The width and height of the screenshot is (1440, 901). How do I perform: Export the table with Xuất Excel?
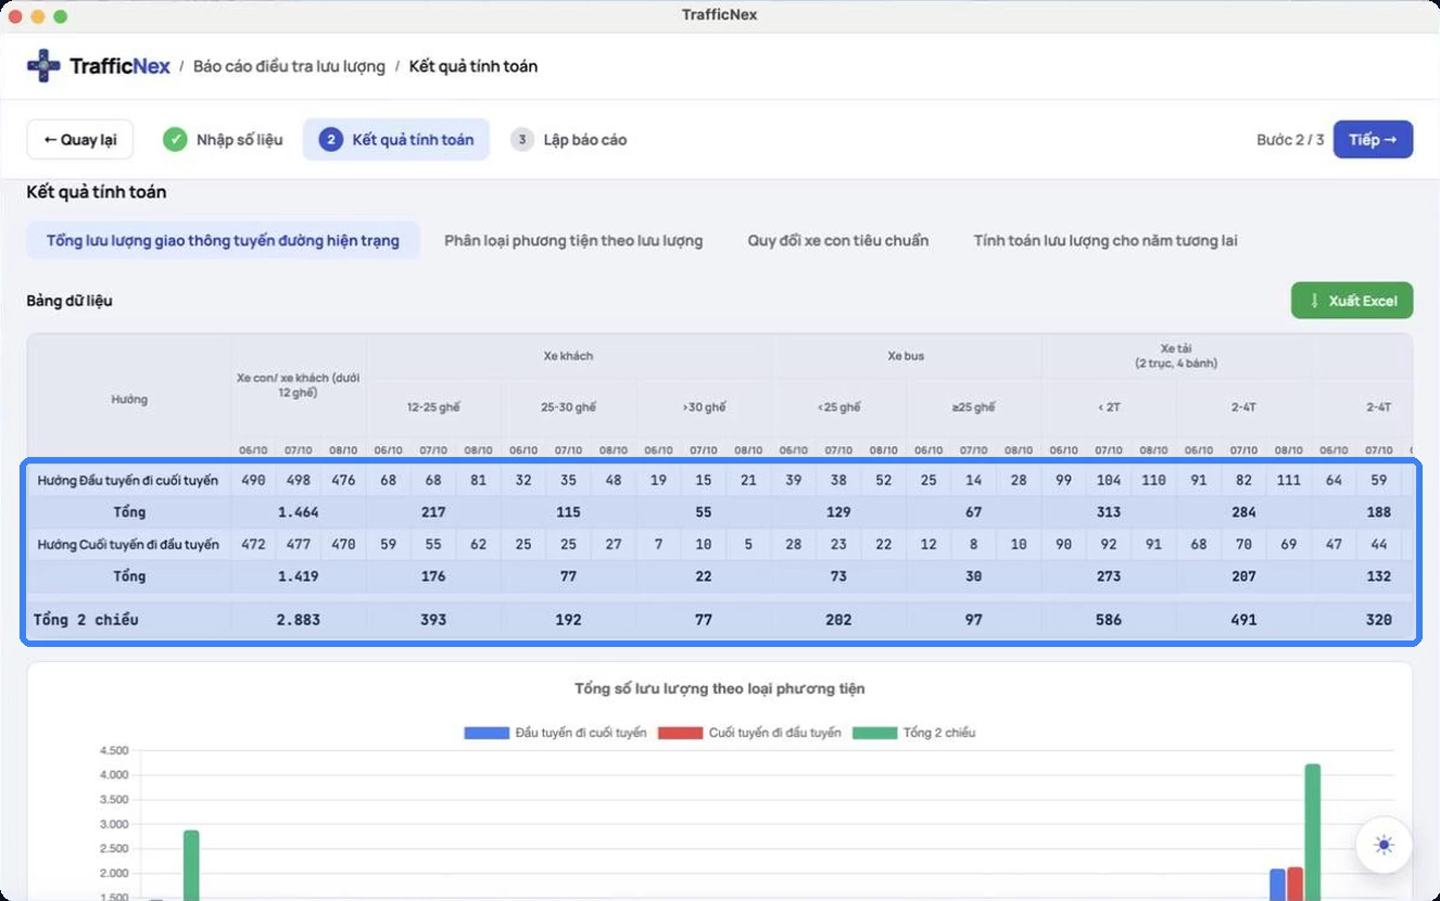(x=1352, y=301)
